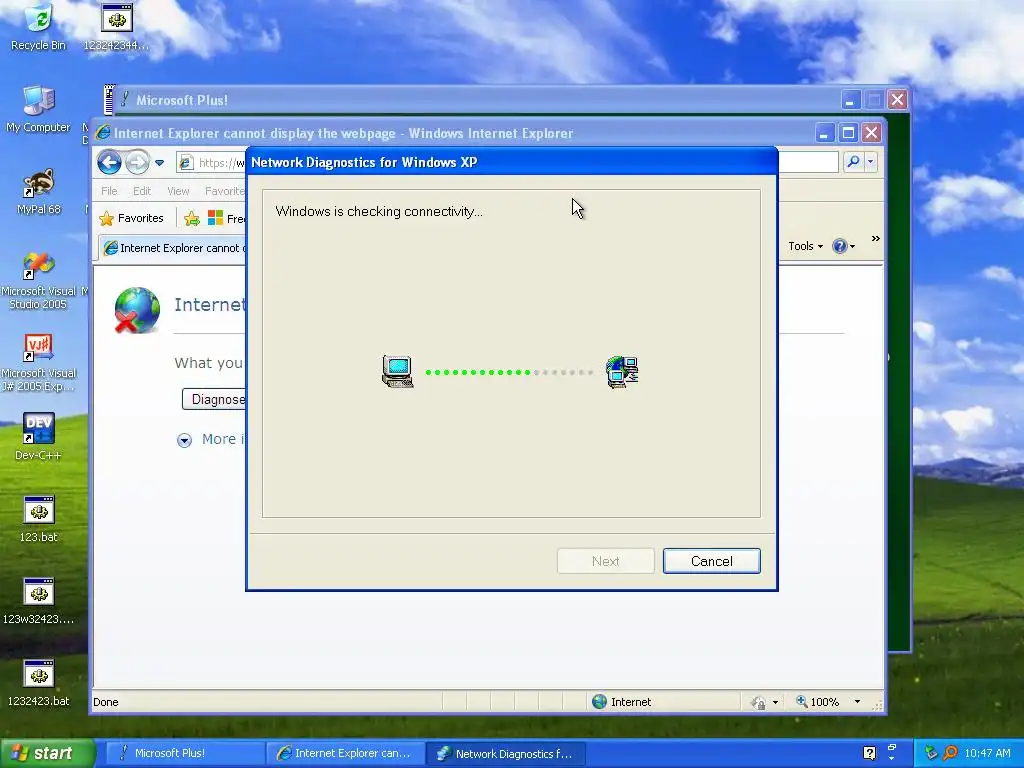
Task: Click the Done status bar text
Action: pos(106,702)
